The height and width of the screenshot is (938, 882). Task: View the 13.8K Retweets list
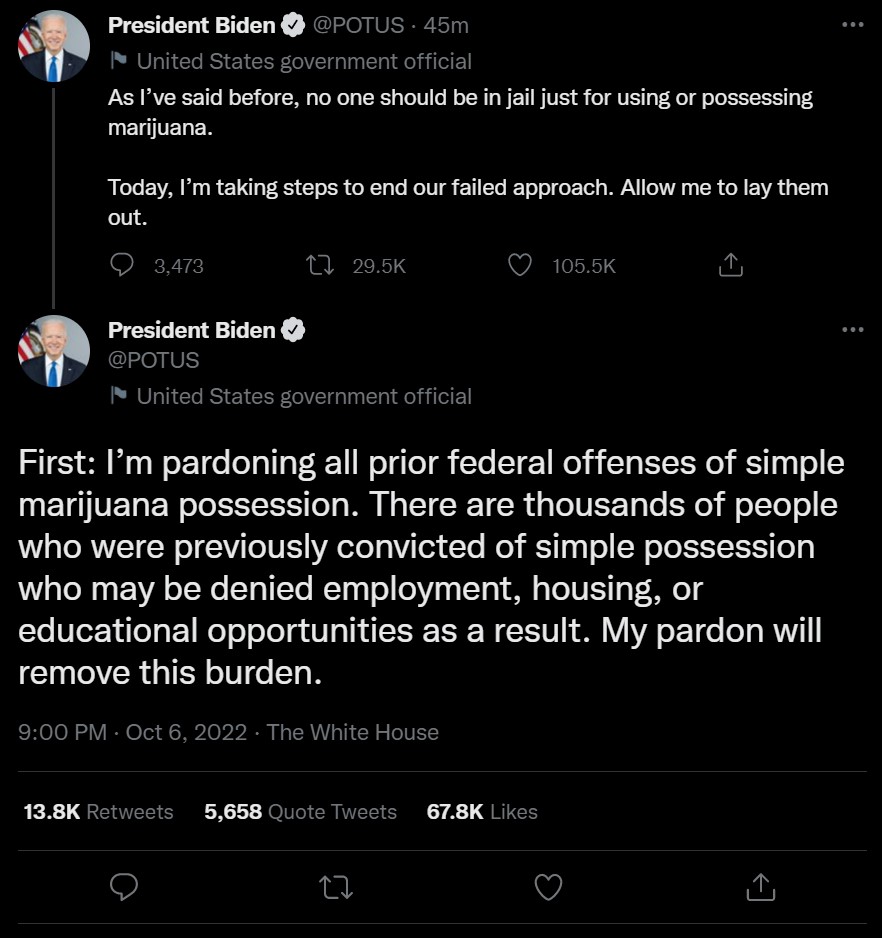[98, 812]
